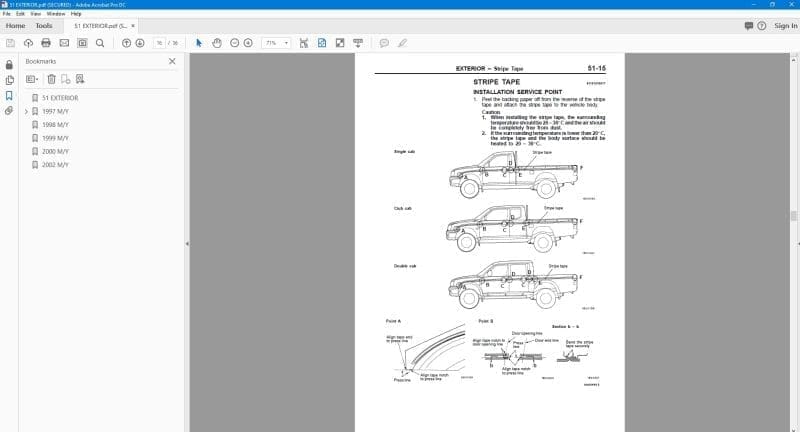The height and width of the screenshot is (432, 800).
Task: Open the zoom level dropdown
Action: [x=286, y=43]
